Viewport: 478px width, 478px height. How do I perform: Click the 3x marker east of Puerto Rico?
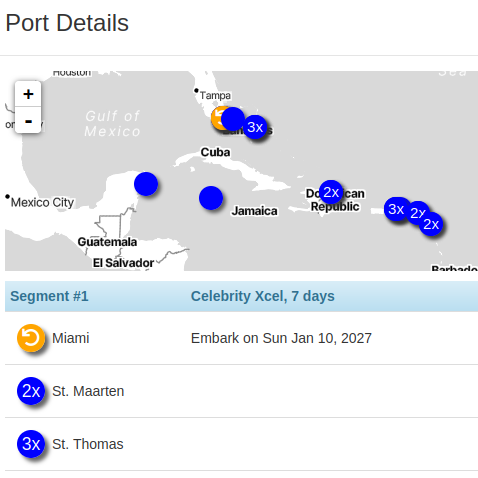[x=396, y=209]
